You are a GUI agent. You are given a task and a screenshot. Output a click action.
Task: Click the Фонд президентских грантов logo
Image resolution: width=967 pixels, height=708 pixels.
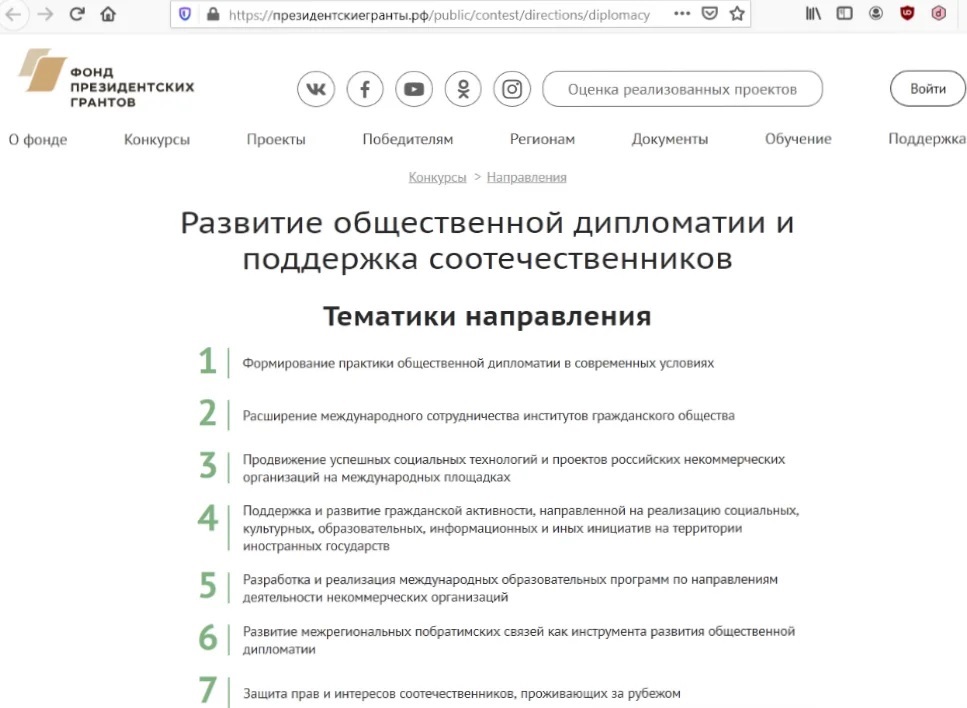tap(106, 79)
